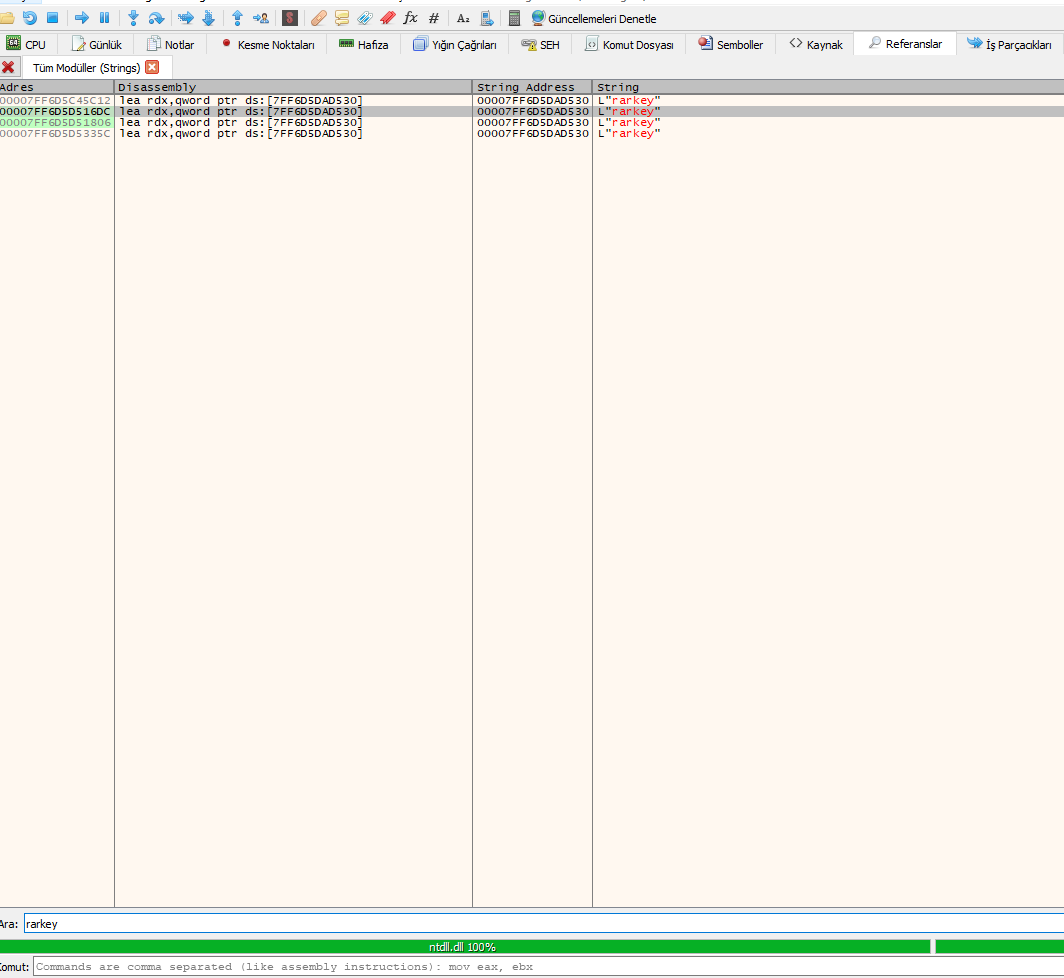Open the Comments speech bubble icon
Screen dimensions: 1064x978
pyautogui.click(x=342, y=18)
